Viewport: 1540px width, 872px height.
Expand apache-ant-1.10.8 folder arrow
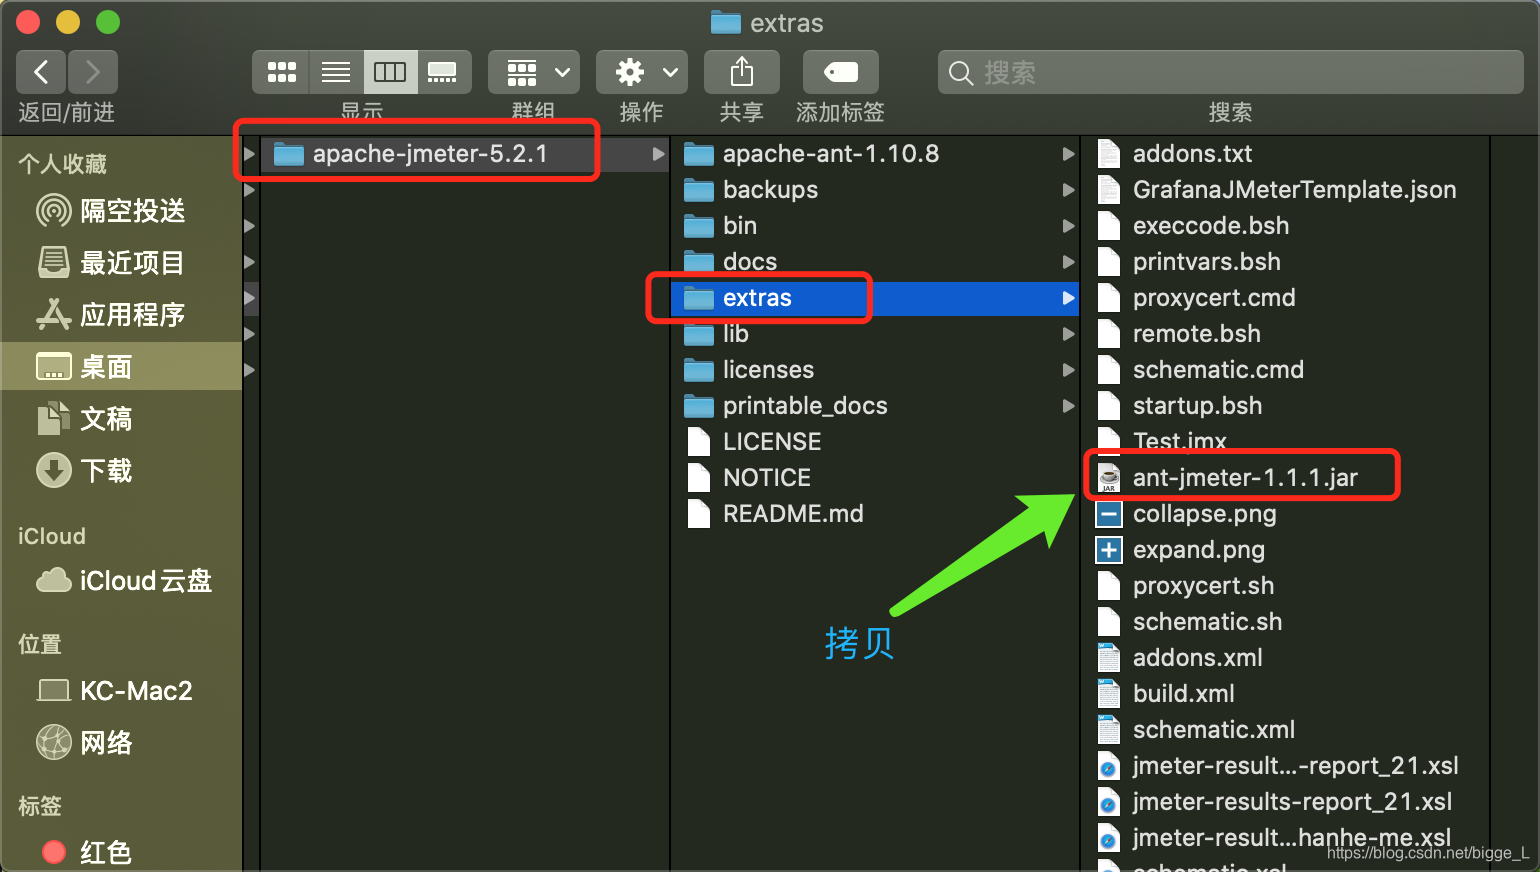(x=1068, y=154)
